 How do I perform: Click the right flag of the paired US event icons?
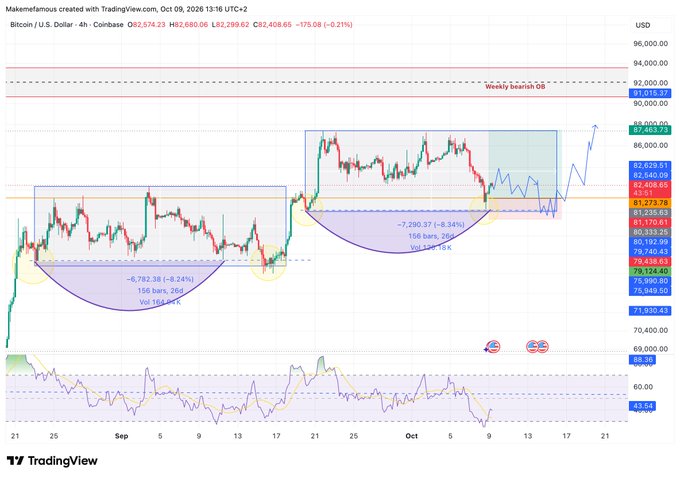point(543,347)
